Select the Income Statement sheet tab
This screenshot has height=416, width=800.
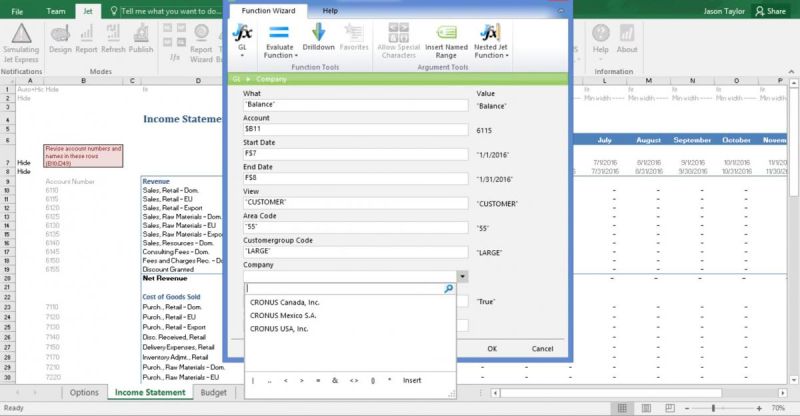(x=150, y=393)
